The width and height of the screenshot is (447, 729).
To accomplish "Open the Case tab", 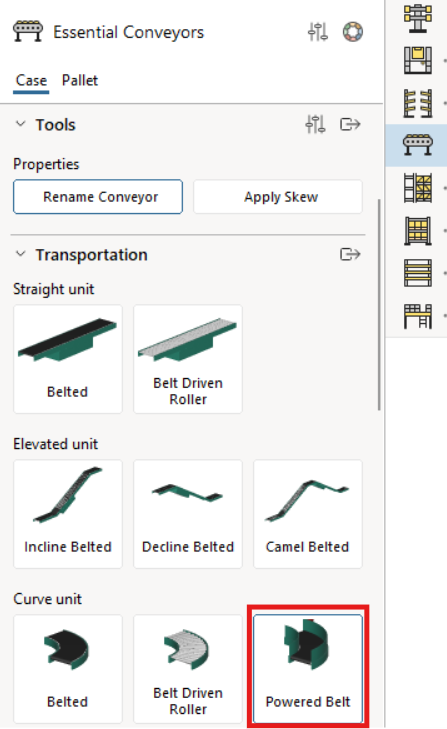I will (31, 80).
